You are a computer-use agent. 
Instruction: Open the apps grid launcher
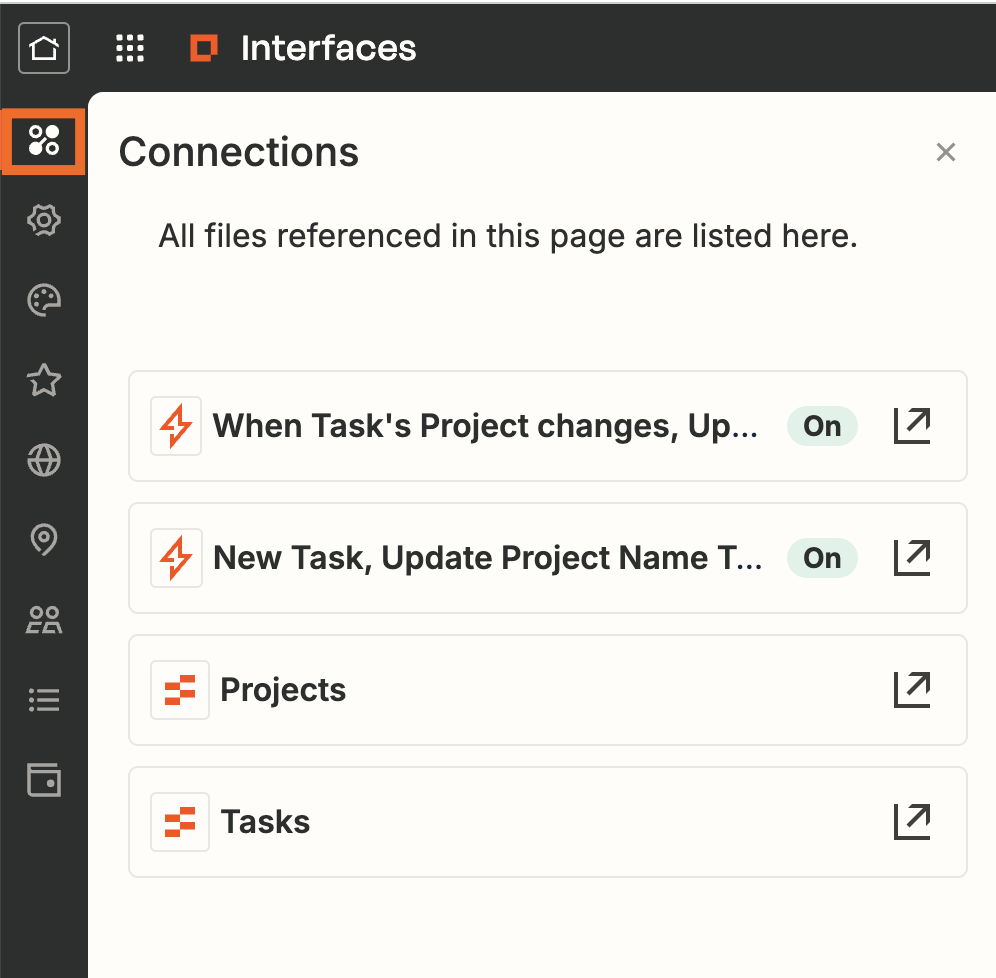point(130,48)
